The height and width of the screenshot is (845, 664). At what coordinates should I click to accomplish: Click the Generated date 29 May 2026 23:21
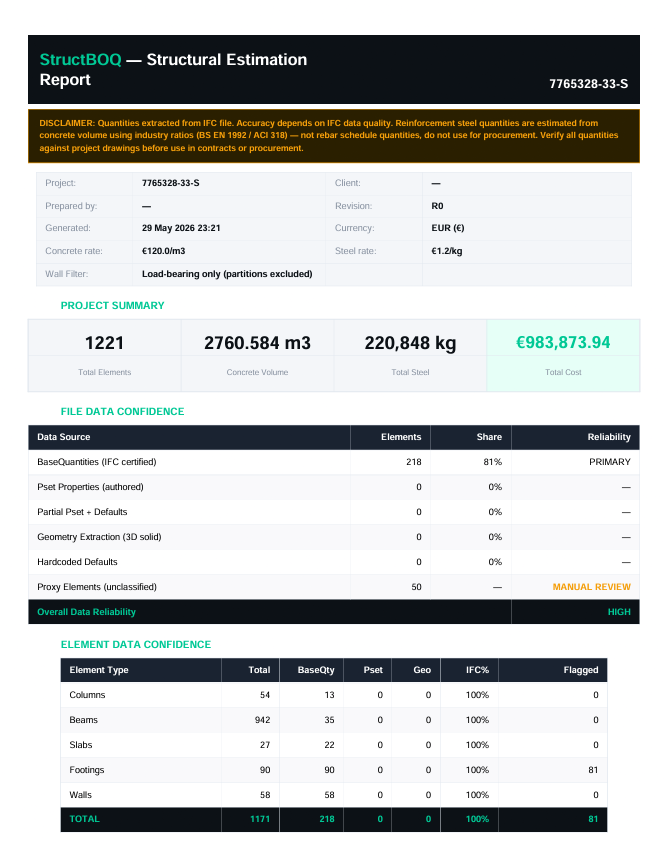point(181,228)
